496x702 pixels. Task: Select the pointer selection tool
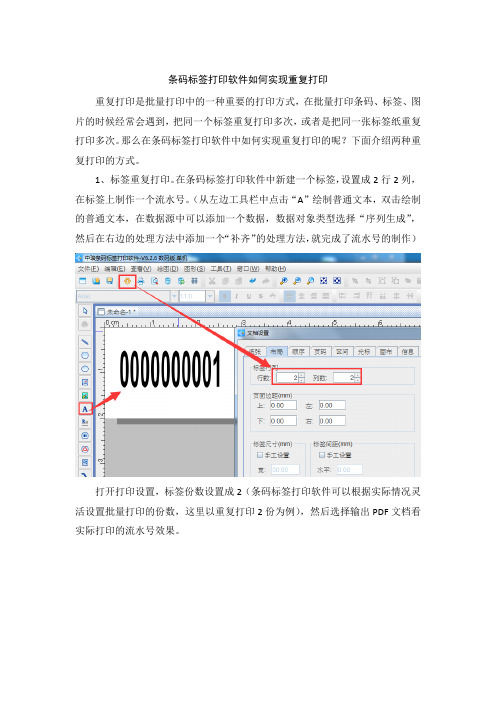click(x=85, y=311)
